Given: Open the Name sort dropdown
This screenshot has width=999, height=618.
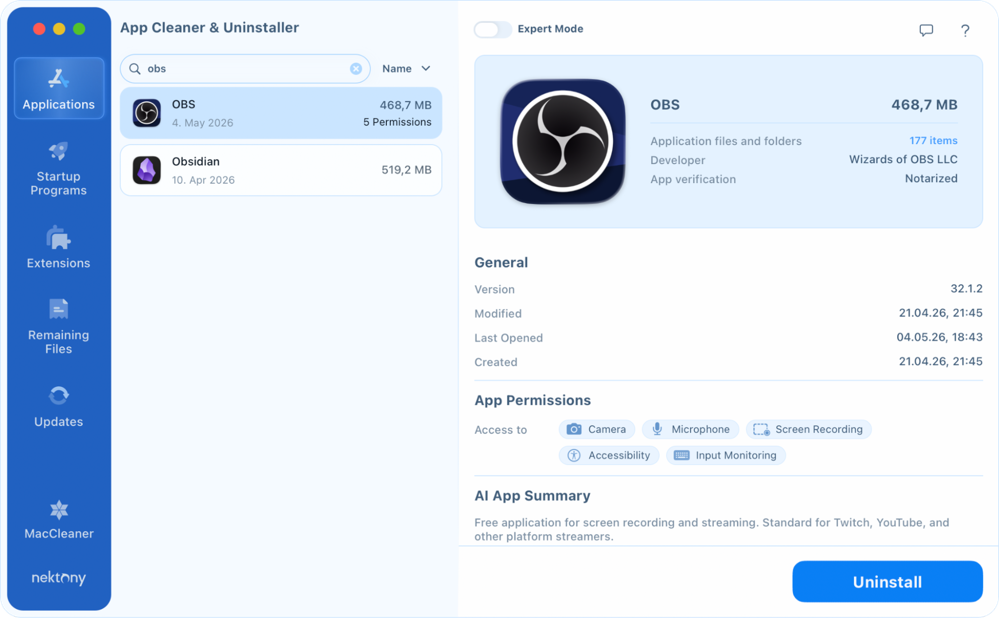Looking at the screenshot, I should tap(406, 69).
